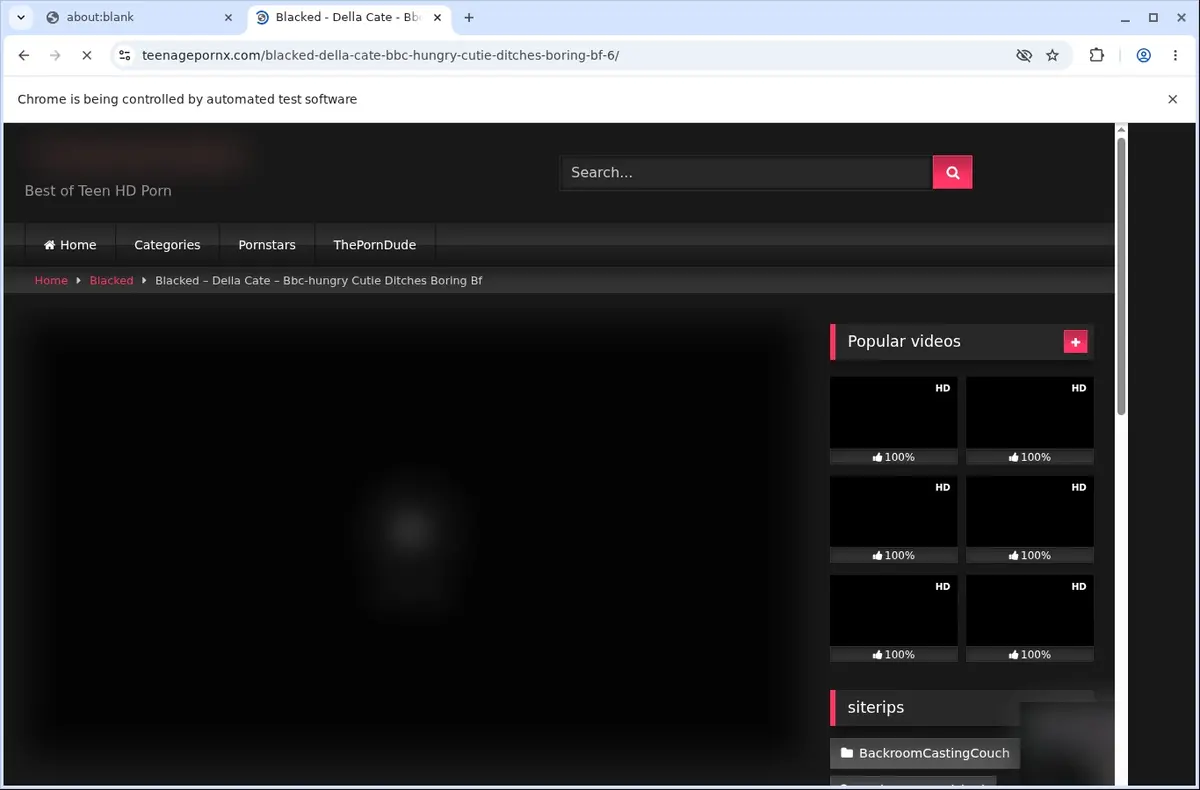
Task: Click into the site Search field
Action: [746, 172]
